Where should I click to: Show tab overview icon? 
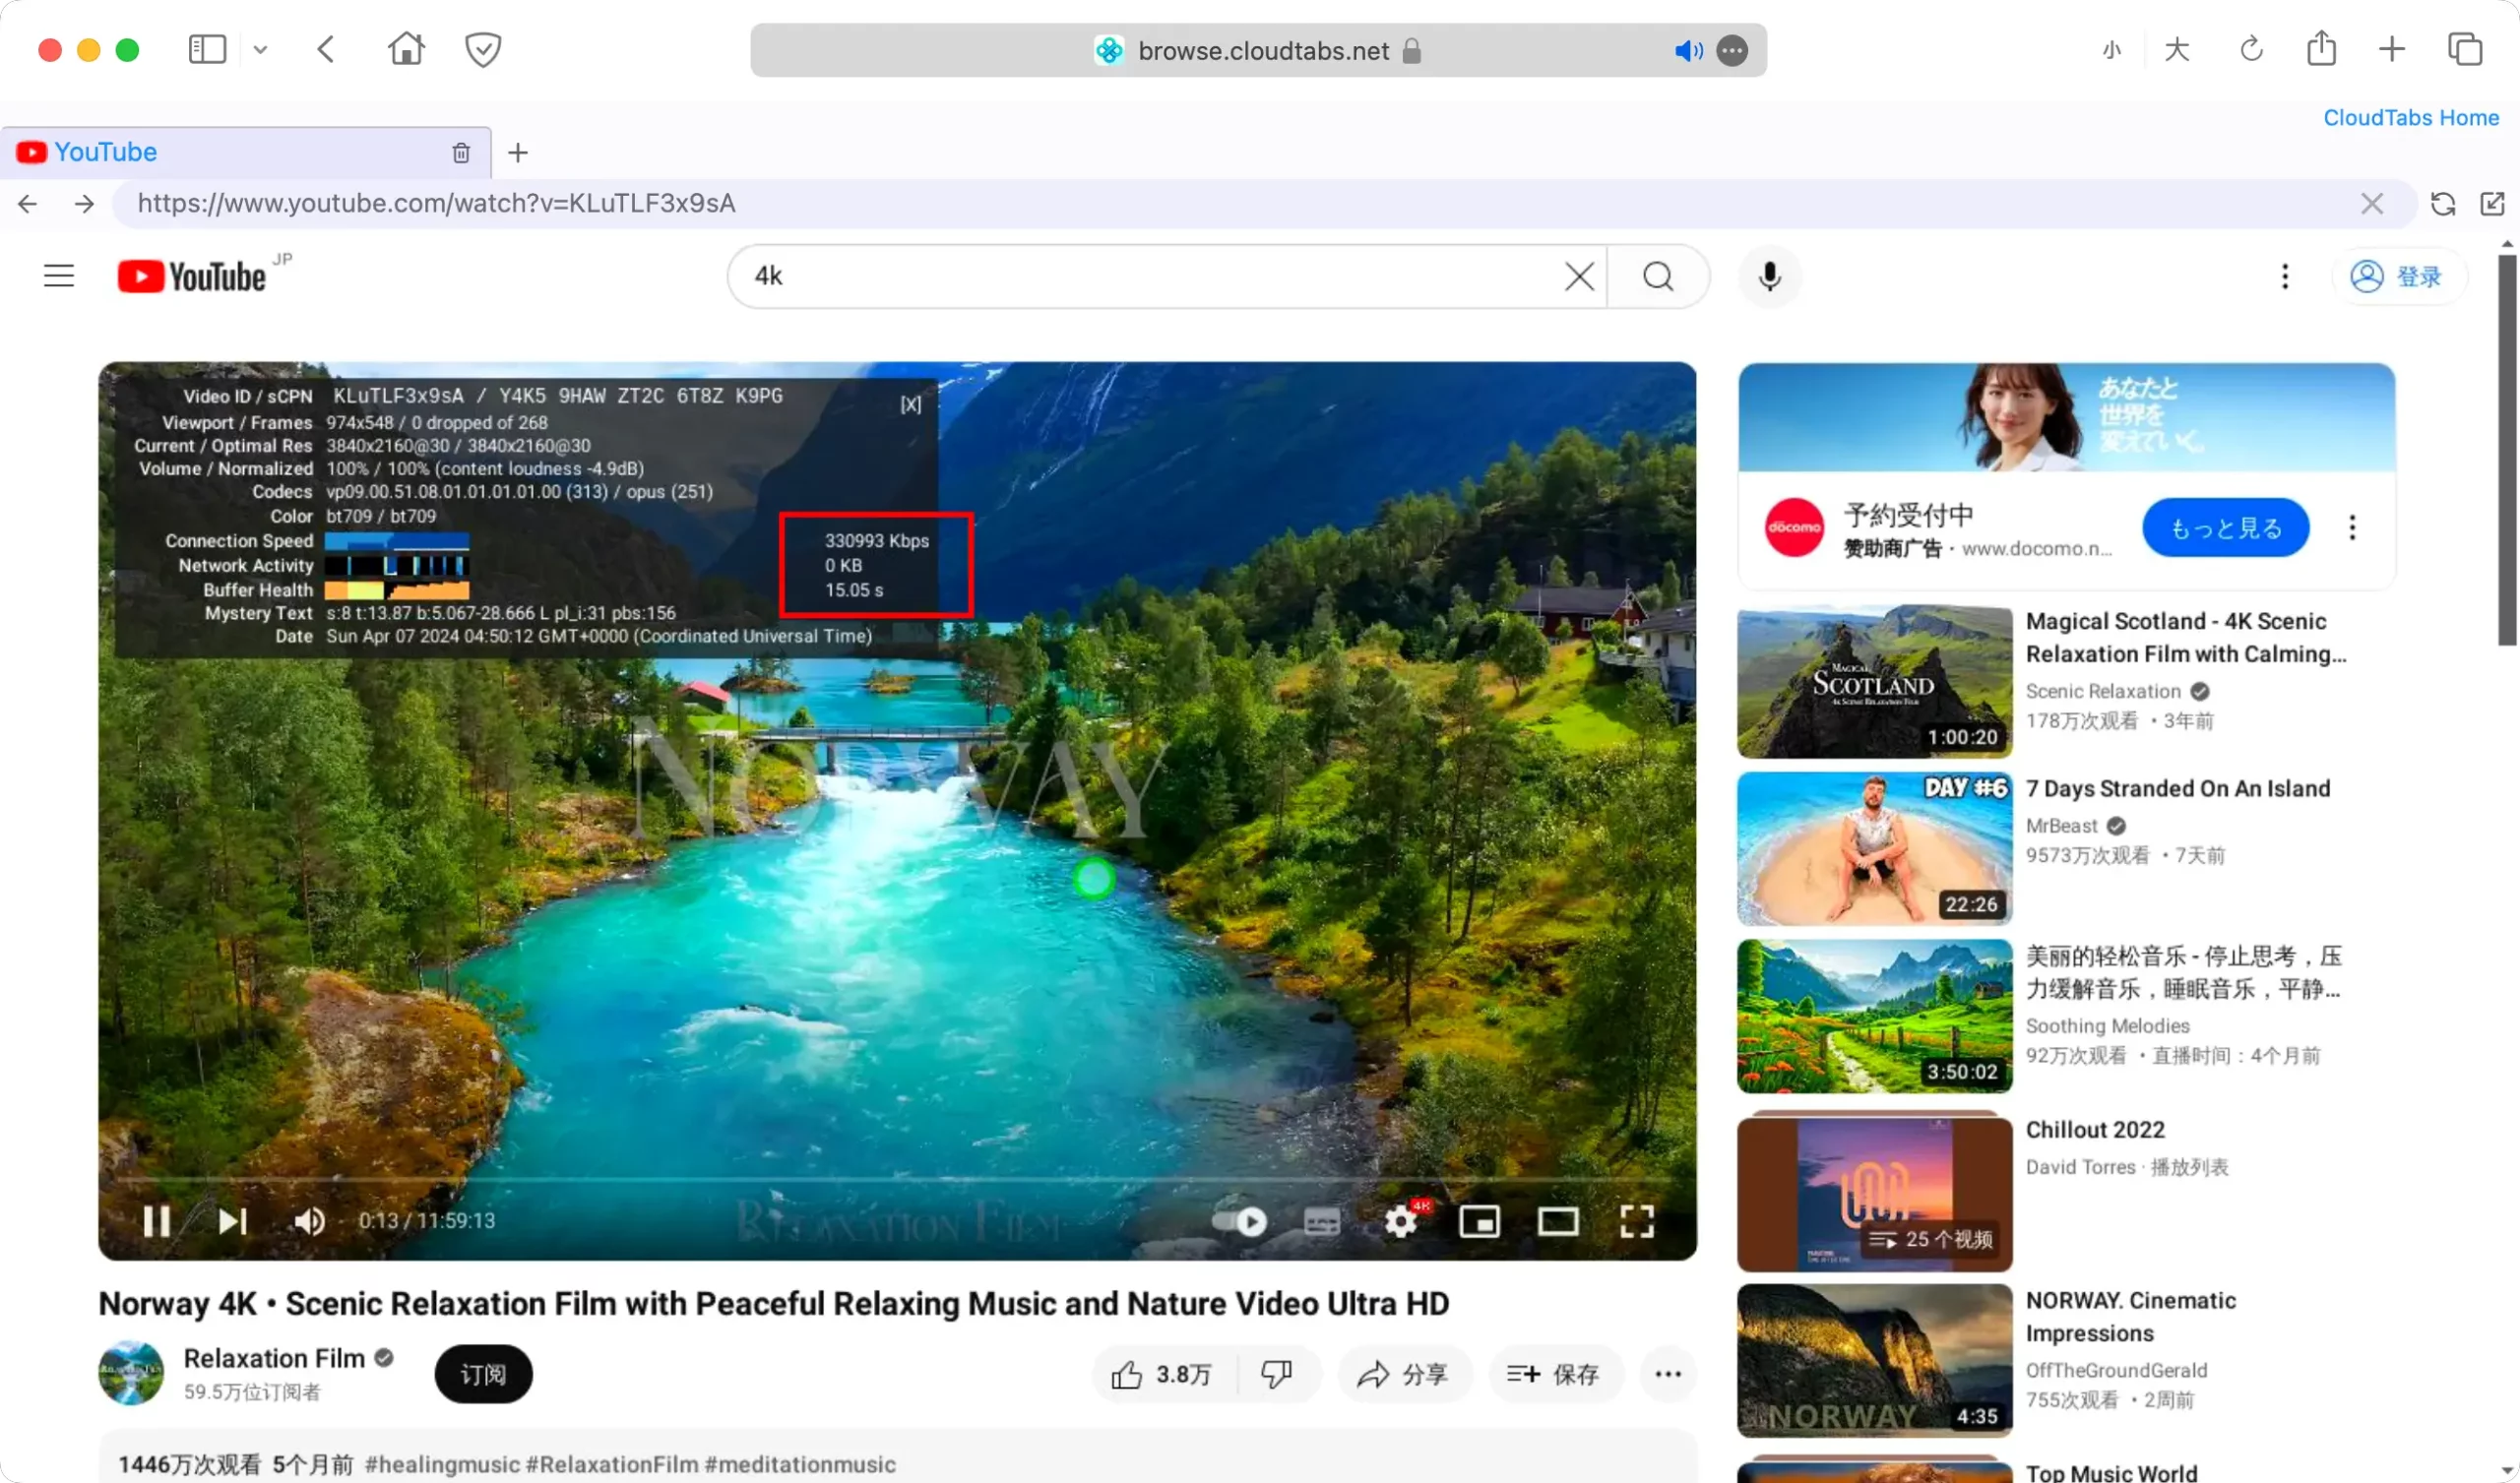click(x=2464, y=49)
